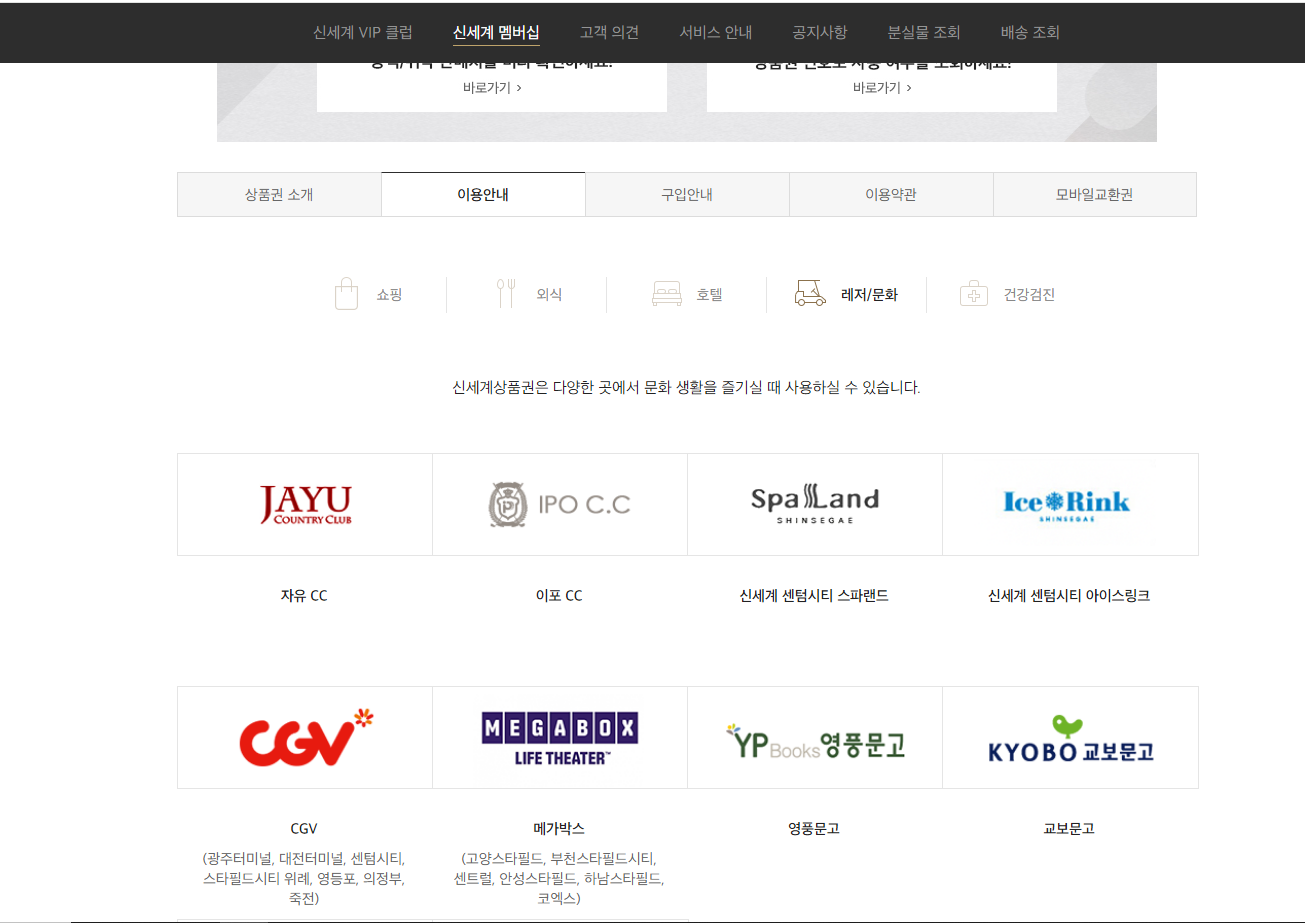The image size is (1305, 923).
Task: Click the 영풍문고 caption text
Action: coord(814,829)
